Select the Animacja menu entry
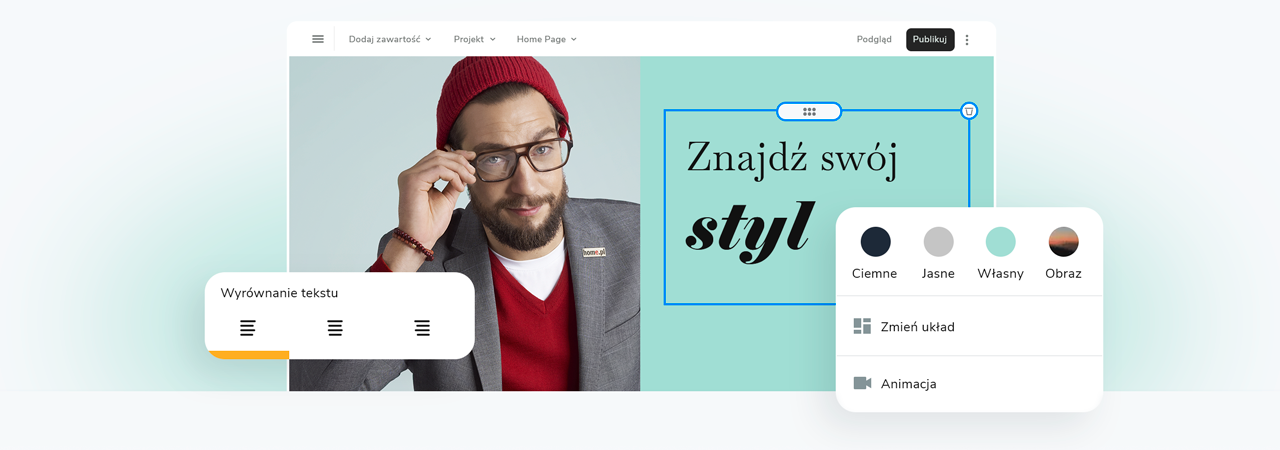The height and width of the screenshot is (450, 1280). [969, 383]
